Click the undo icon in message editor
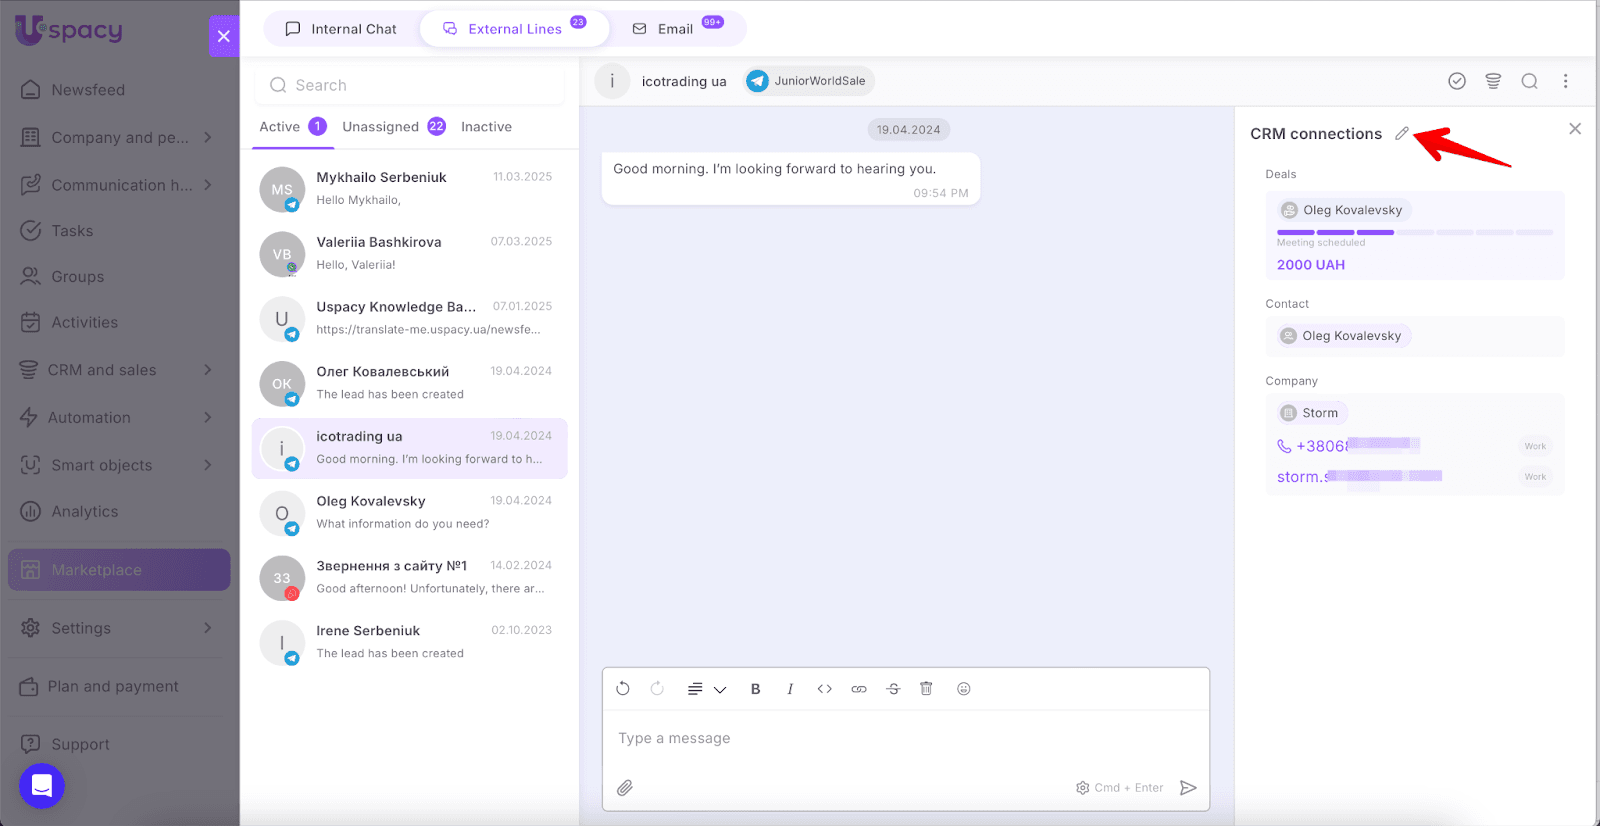 [x=623, y=689]
